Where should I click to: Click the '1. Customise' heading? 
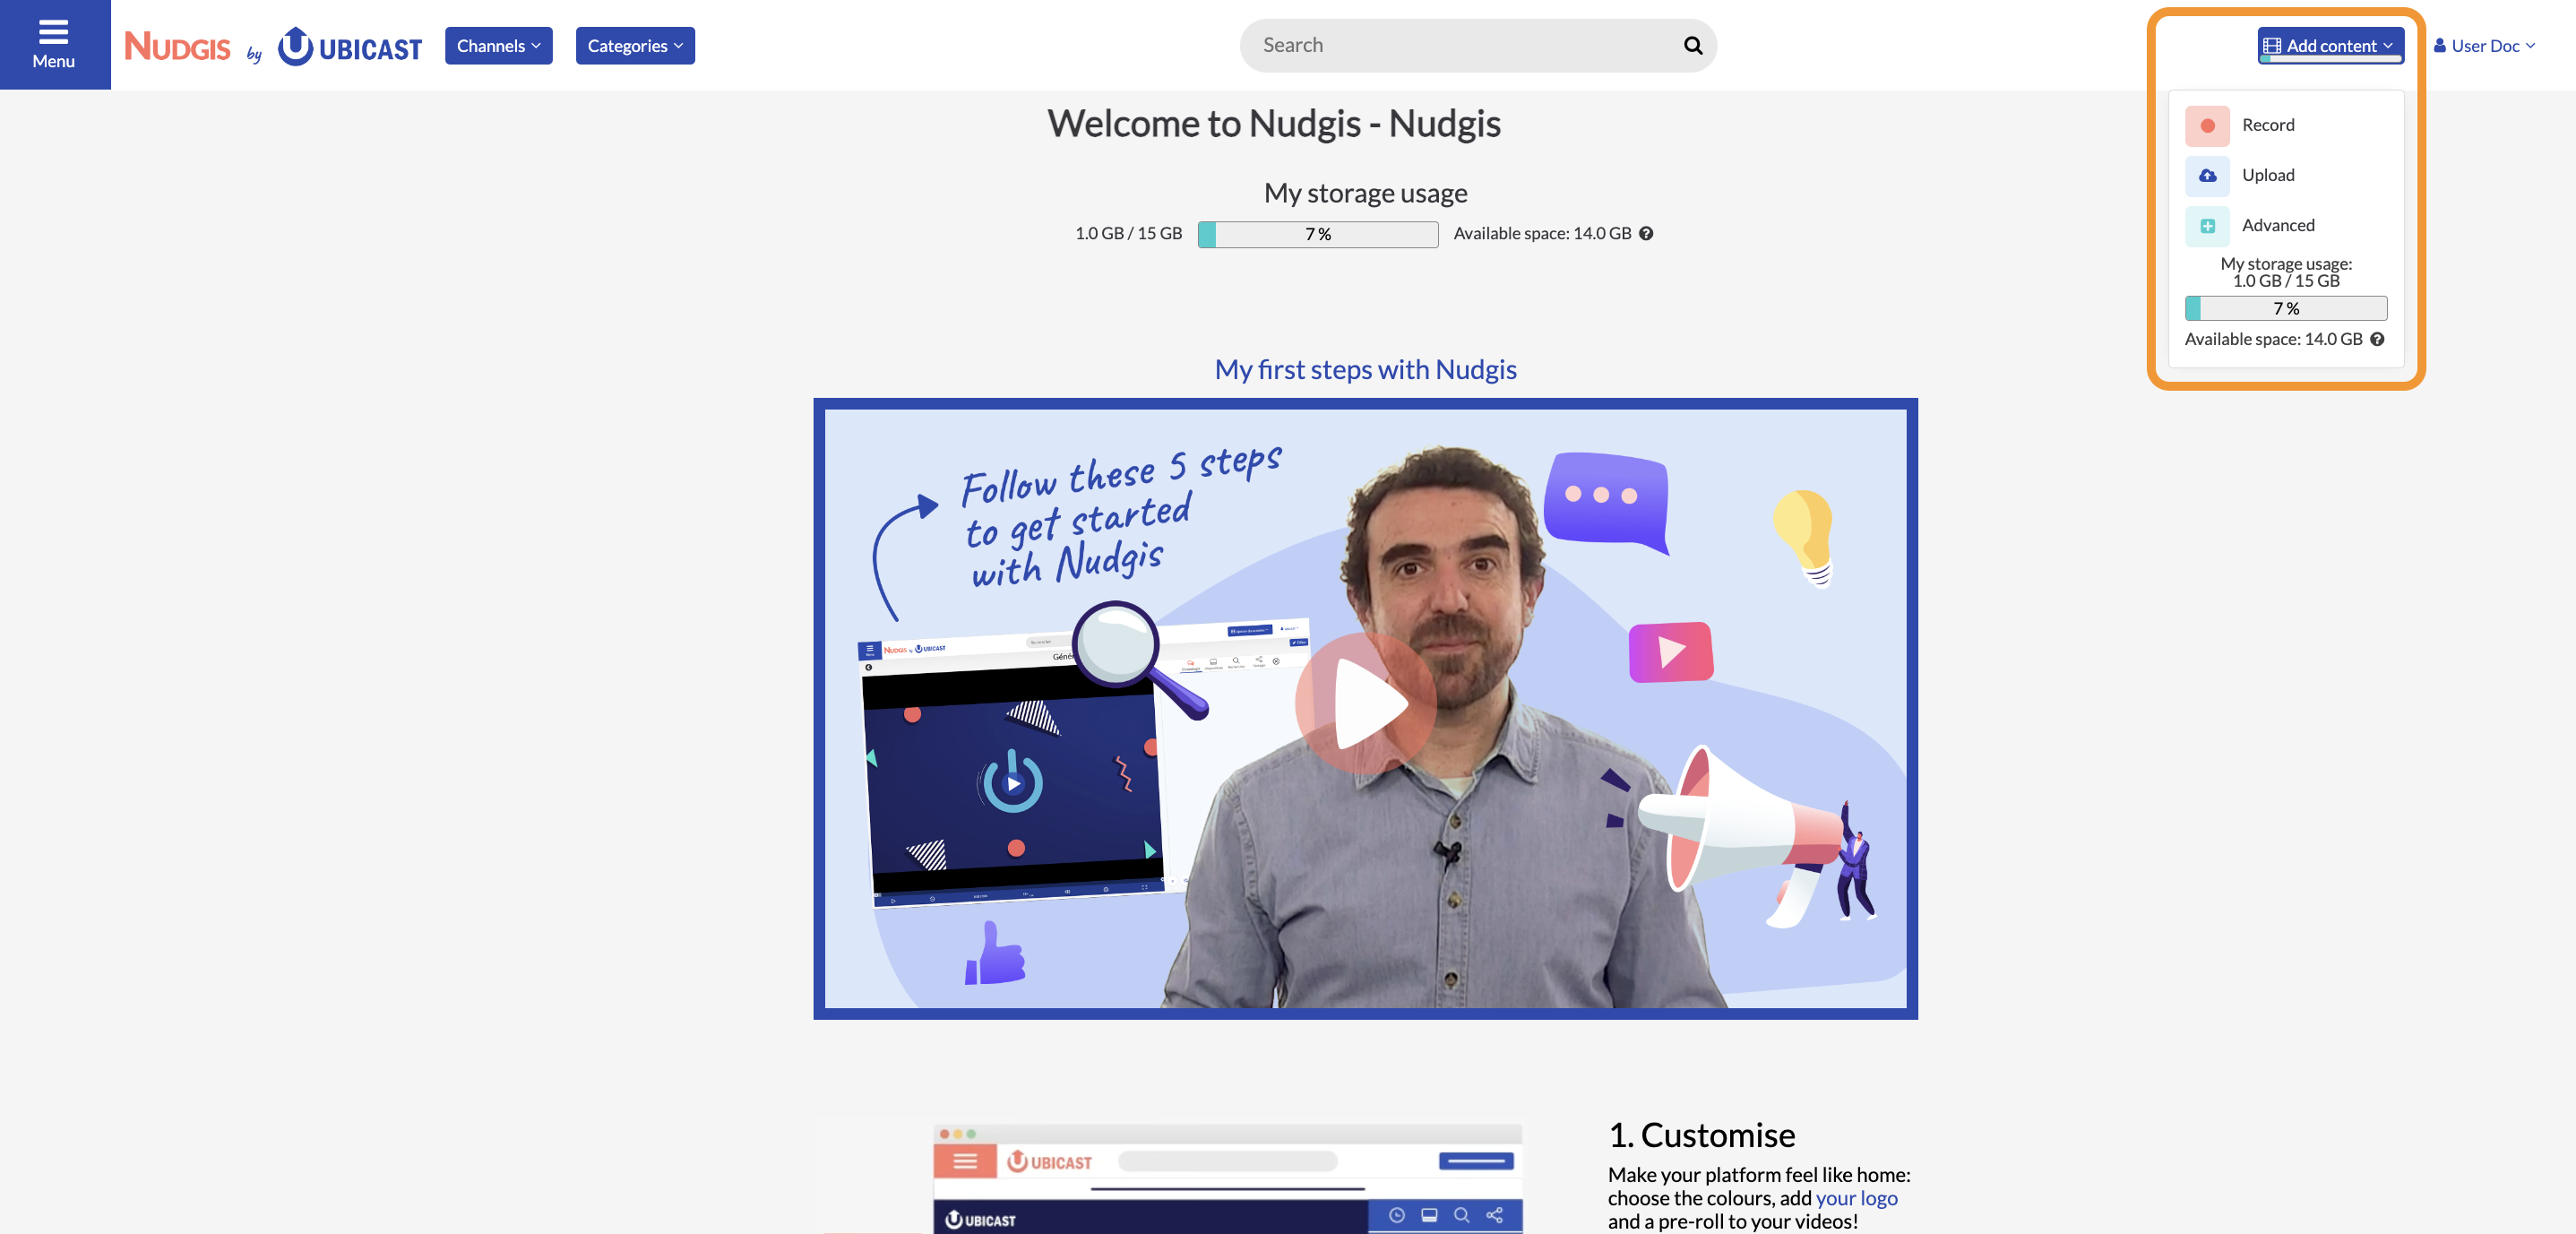coord(1701,1135)
